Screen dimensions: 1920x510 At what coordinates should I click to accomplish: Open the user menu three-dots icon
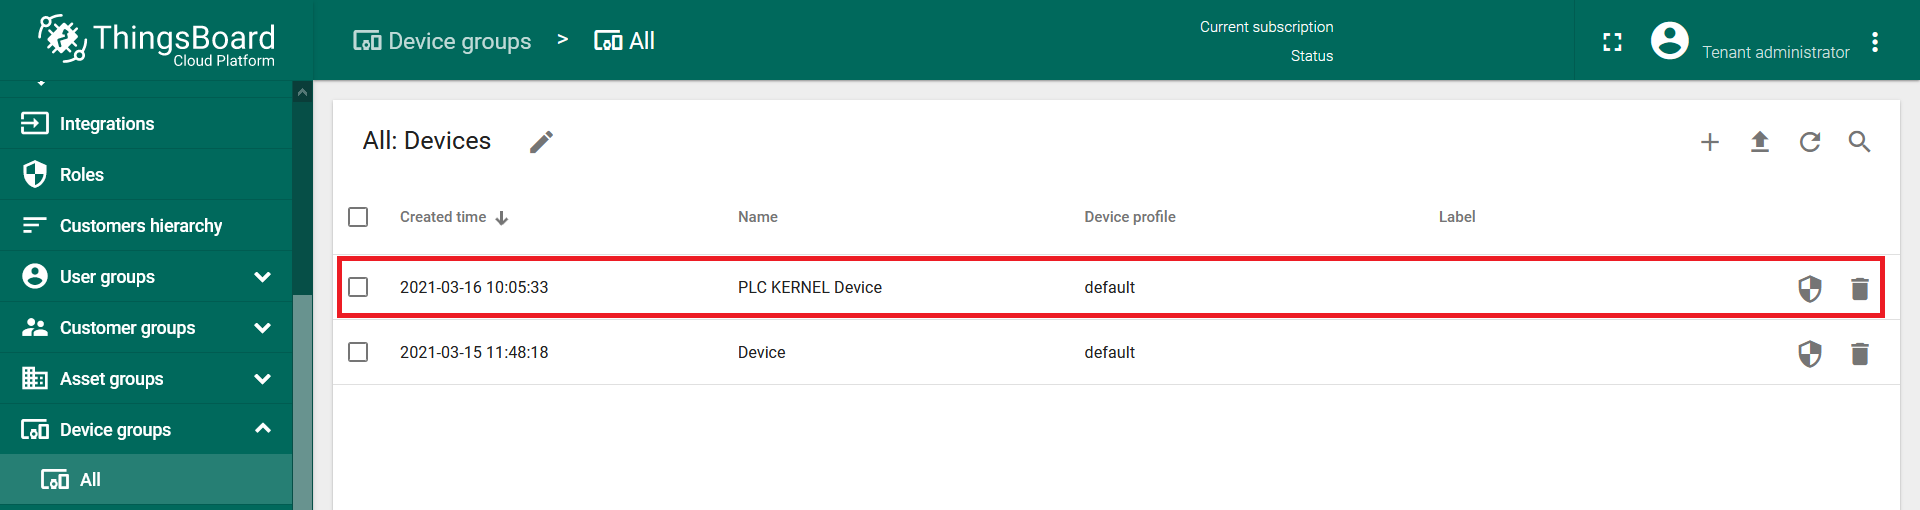(x=1875, y=42)
